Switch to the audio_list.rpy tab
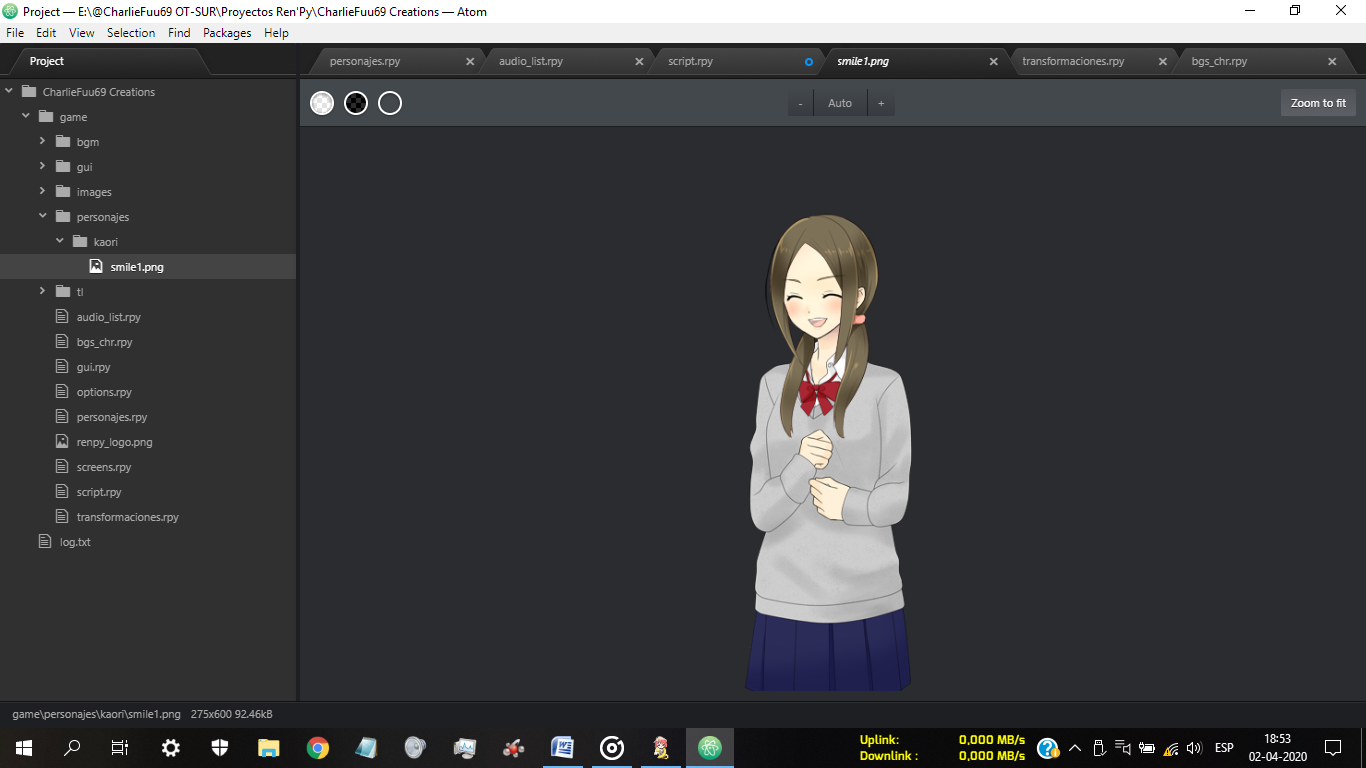 pos(531,61)
